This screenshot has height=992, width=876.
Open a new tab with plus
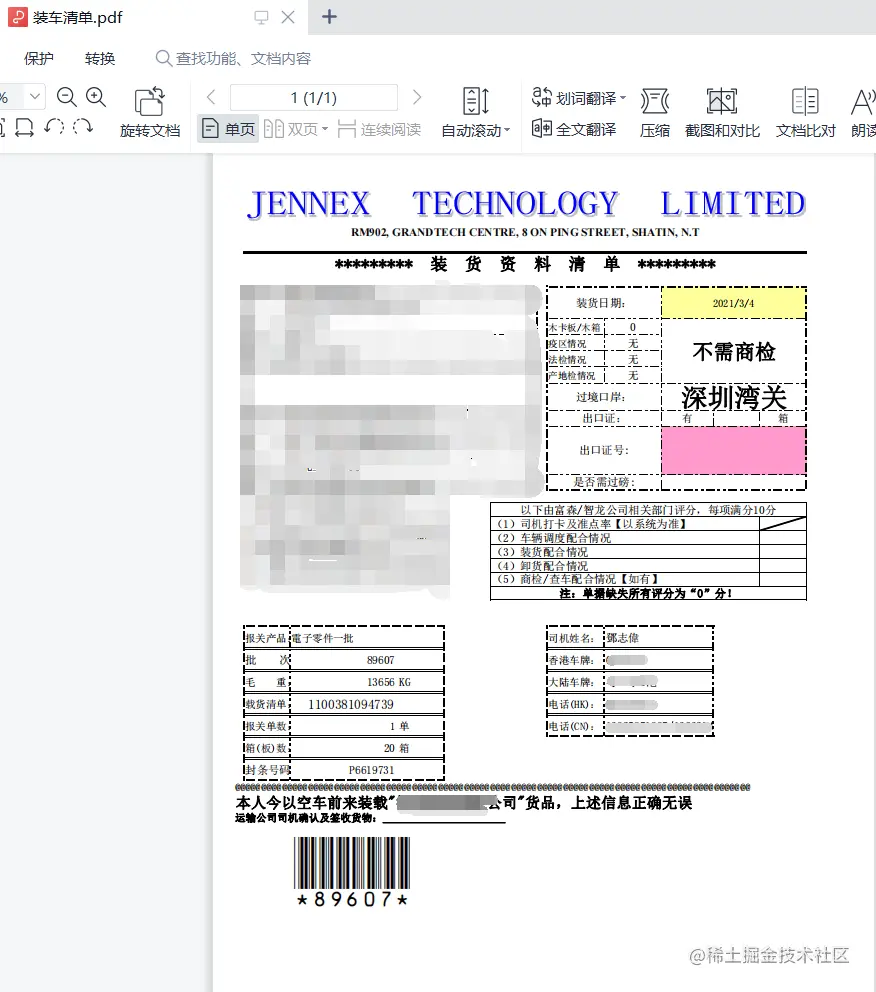click(x=330, y=17)
